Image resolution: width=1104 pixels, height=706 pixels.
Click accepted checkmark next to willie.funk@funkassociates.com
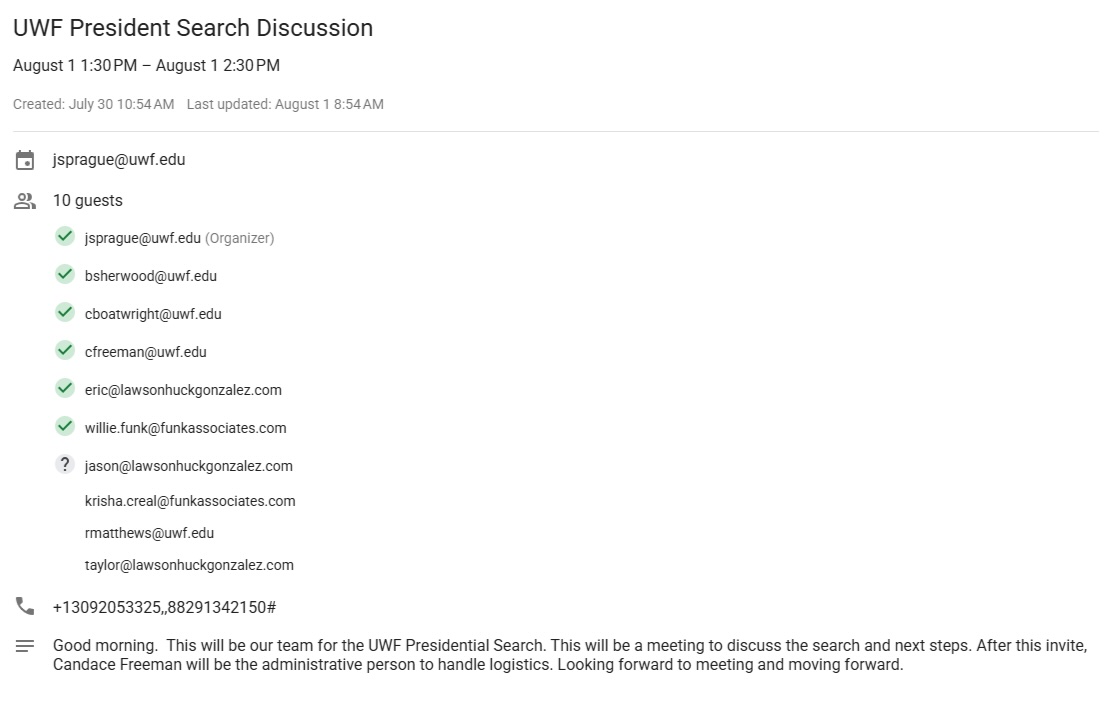pyautogui.click(x=65, y=426)
